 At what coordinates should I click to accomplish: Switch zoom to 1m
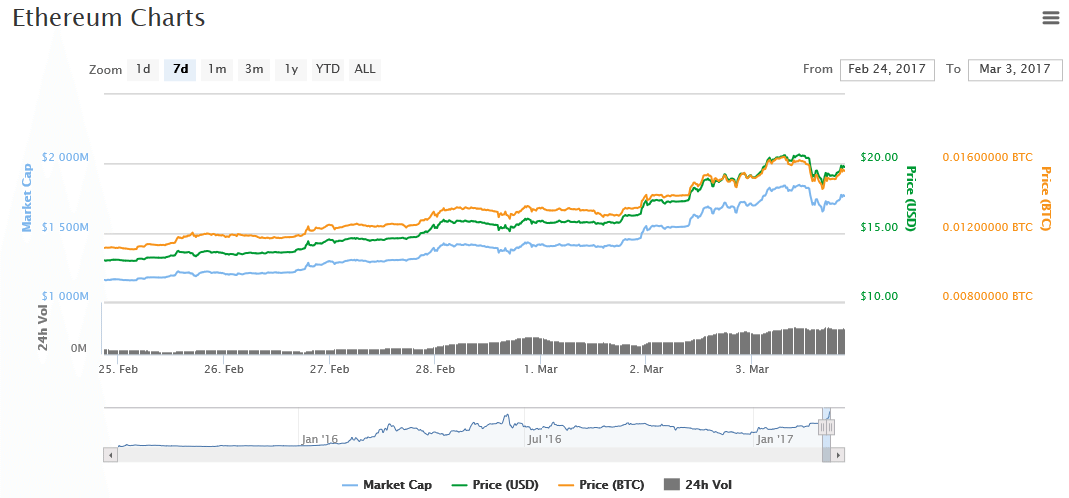point(217,69)
